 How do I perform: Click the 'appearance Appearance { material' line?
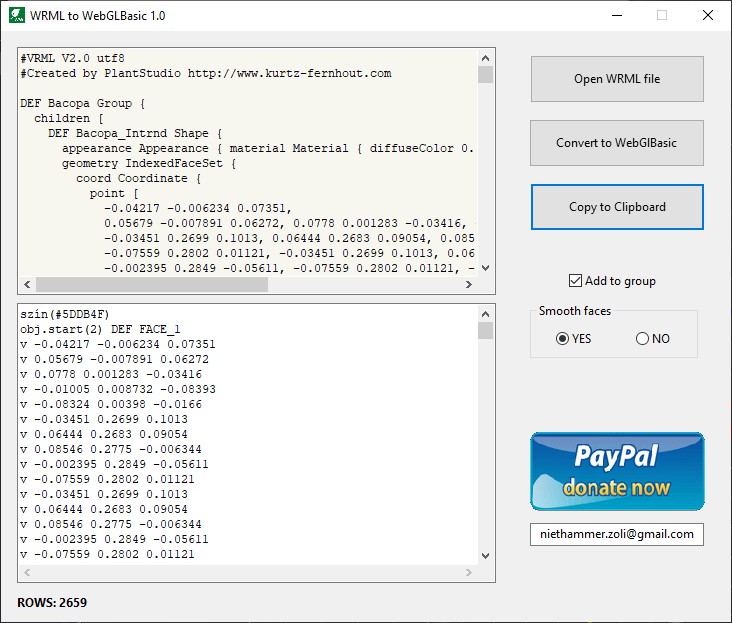268,148
